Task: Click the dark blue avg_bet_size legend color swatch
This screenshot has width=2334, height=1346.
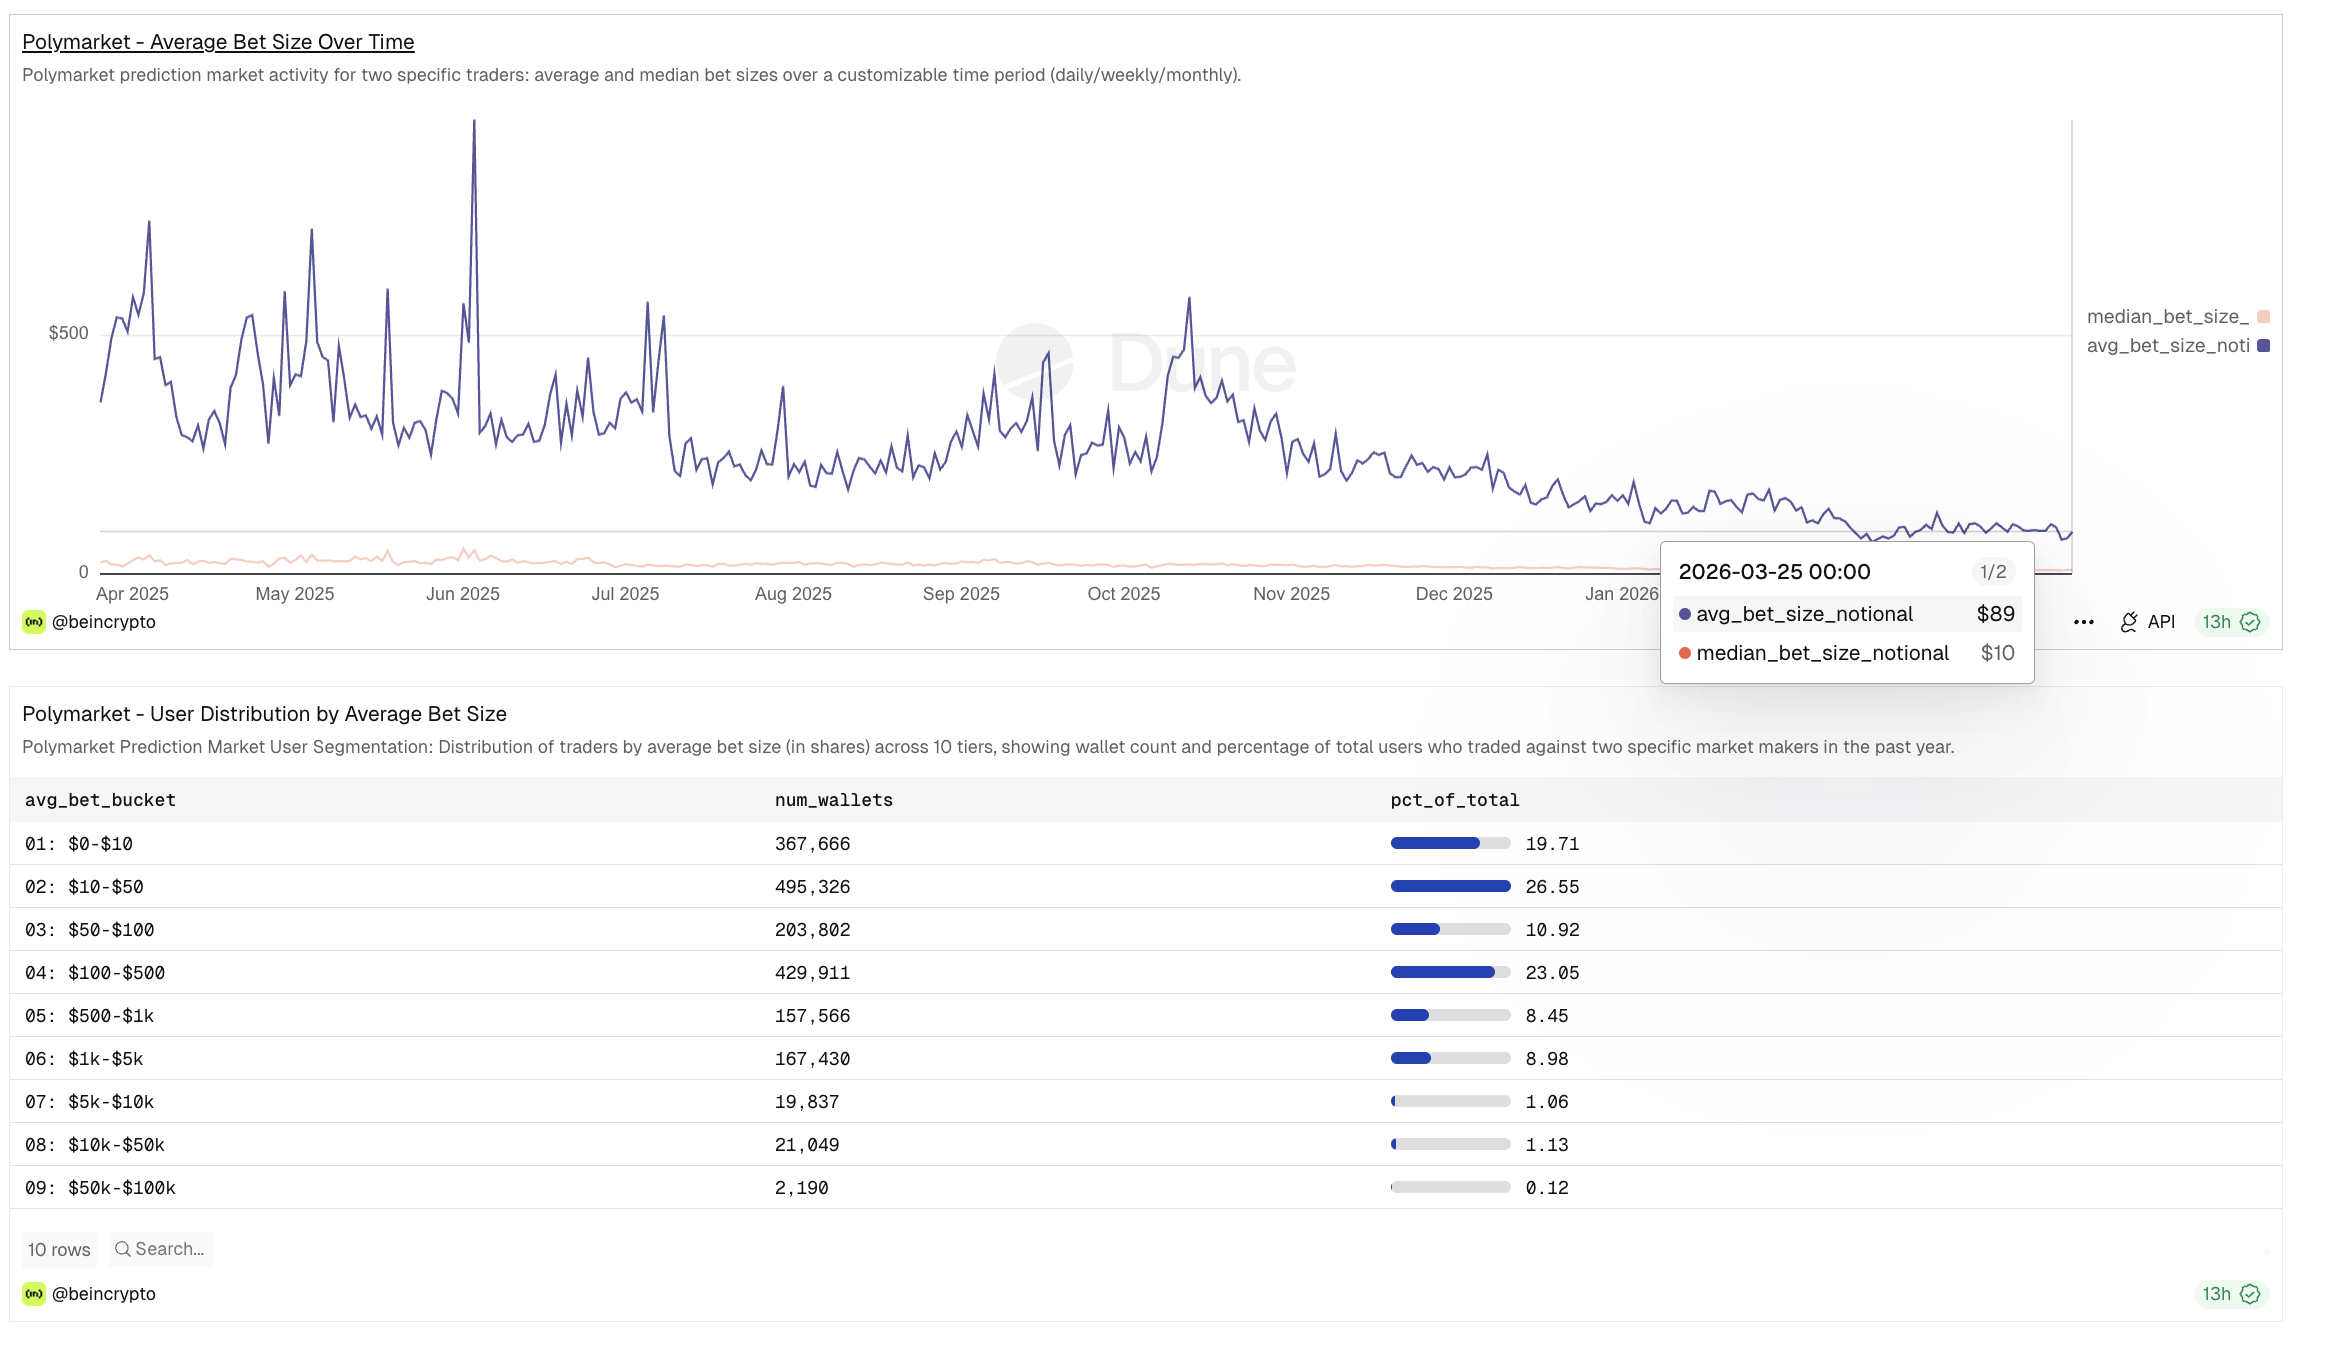Action: (x=2263, y=346)
